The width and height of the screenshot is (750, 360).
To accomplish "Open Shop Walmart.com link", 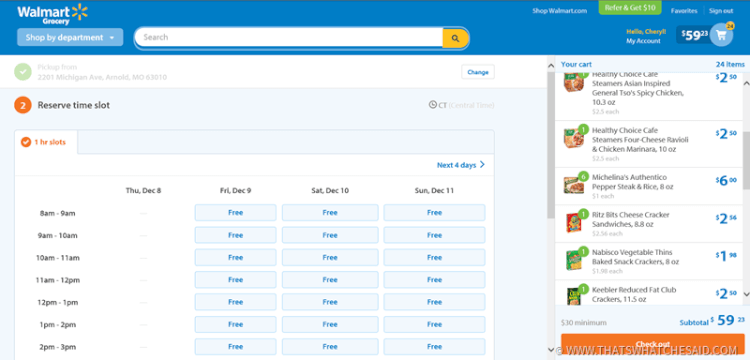I will click(x=559, y=11).
